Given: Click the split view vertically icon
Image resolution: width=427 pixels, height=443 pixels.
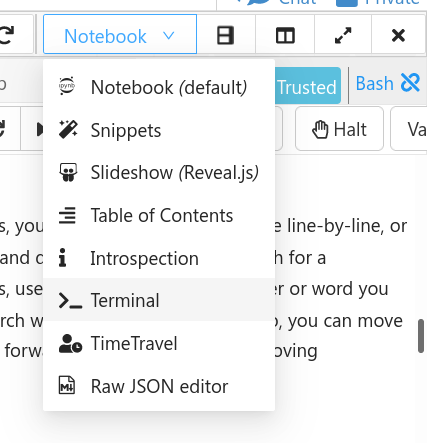Looking at the screenshot, I should coord(285,35).
